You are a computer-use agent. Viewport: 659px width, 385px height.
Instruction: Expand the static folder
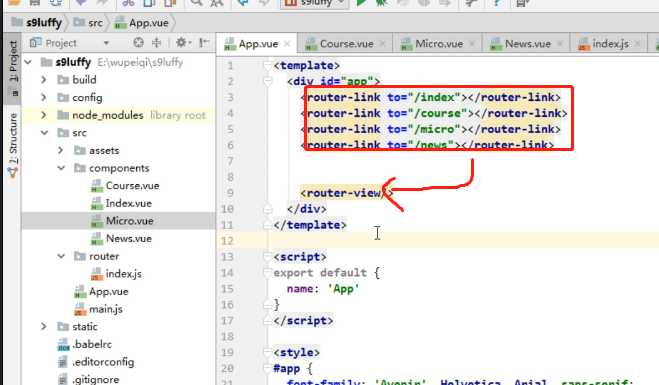pos(44,326)
